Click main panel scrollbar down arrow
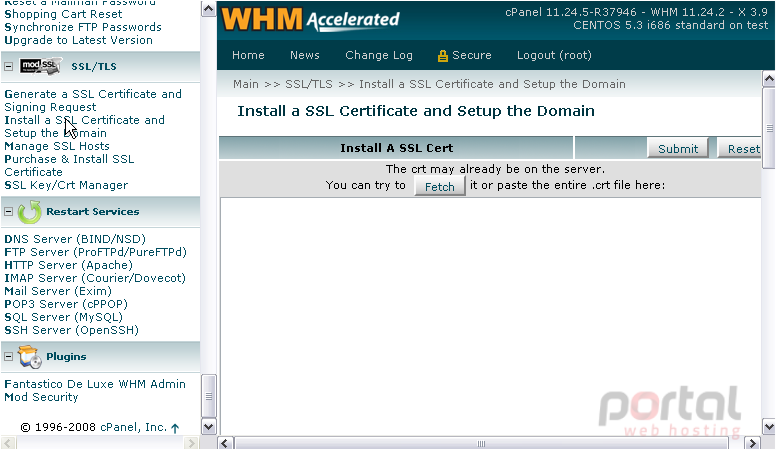 click(x=769, y=427)
